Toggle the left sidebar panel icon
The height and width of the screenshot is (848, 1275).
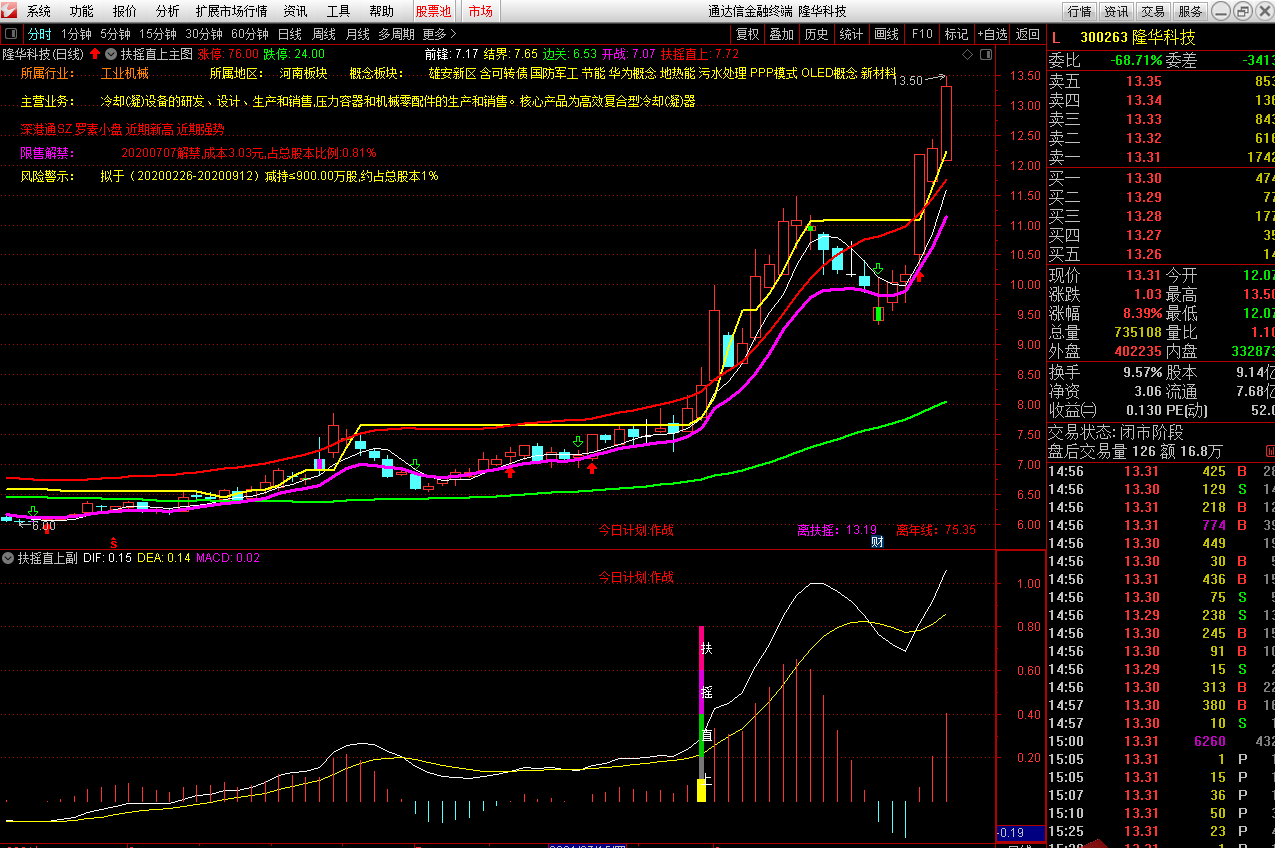click(11, 34)
